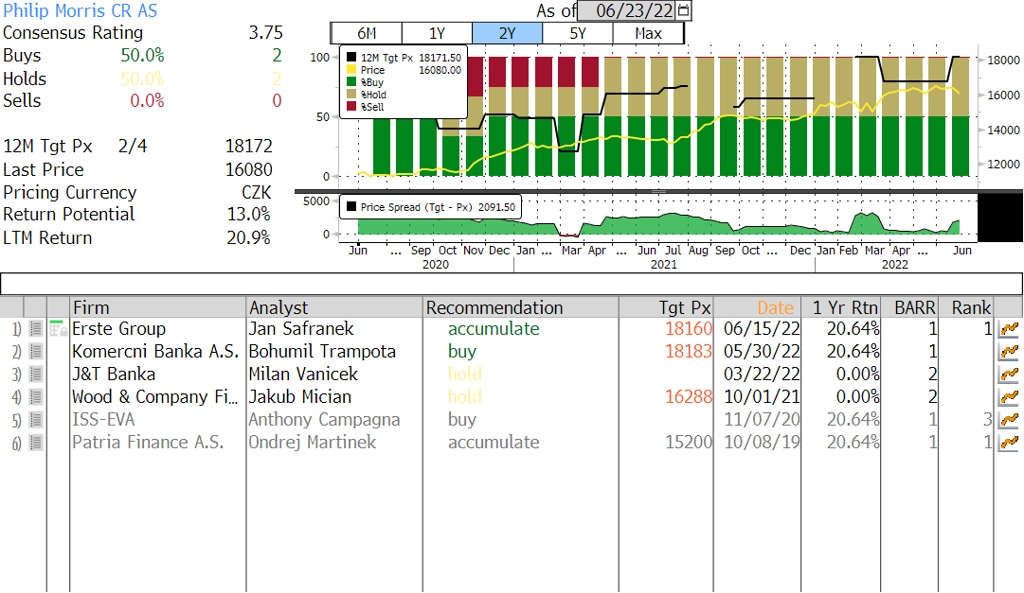Image resolution: width=1024 pixels, height=593 pixels.
Task: Sort by BARR column header
Action: [910, 308]
